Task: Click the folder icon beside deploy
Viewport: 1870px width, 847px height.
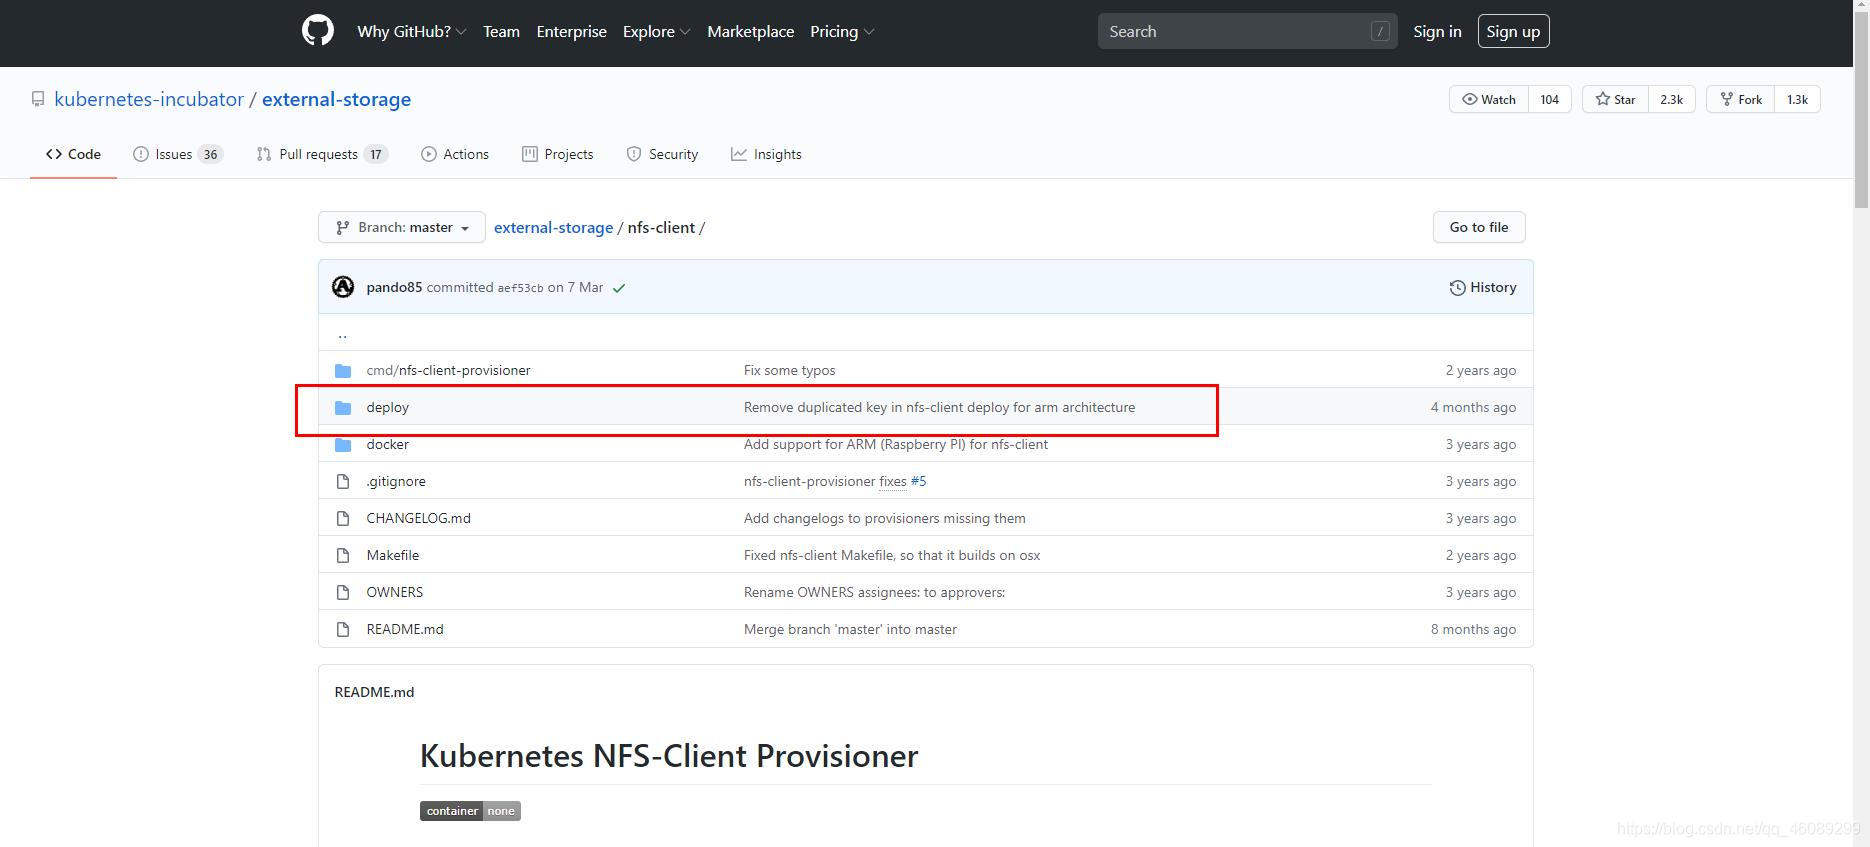Action: [343, 407]
